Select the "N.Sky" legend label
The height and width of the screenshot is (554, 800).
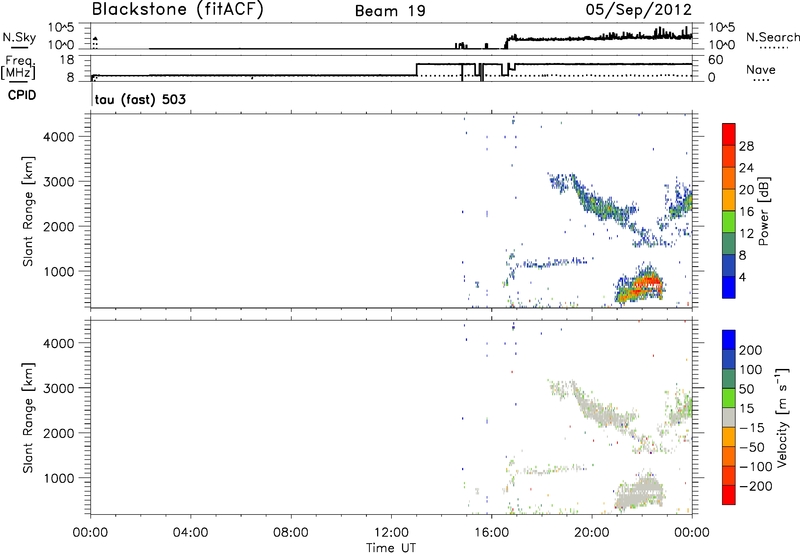coord(19,37)
